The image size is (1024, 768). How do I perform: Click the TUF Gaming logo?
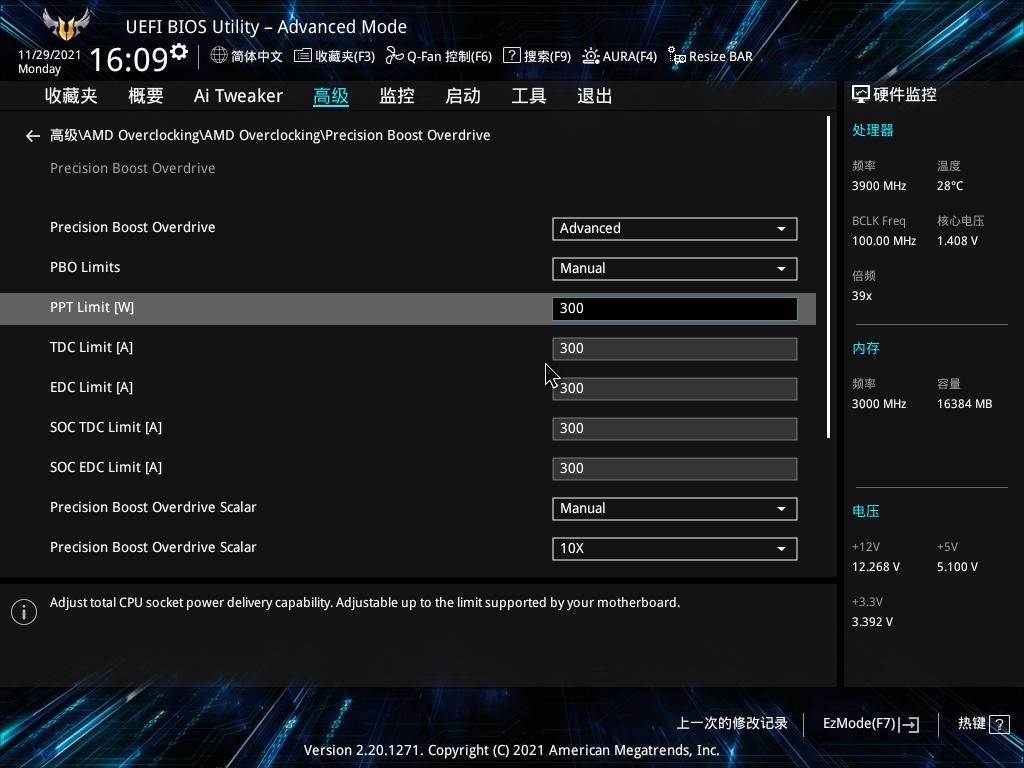[66, 25]
